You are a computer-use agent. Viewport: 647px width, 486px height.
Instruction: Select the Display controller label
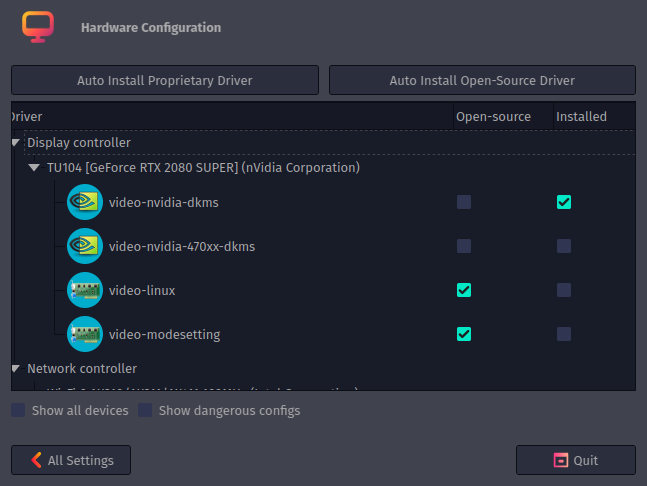[79, 143]
